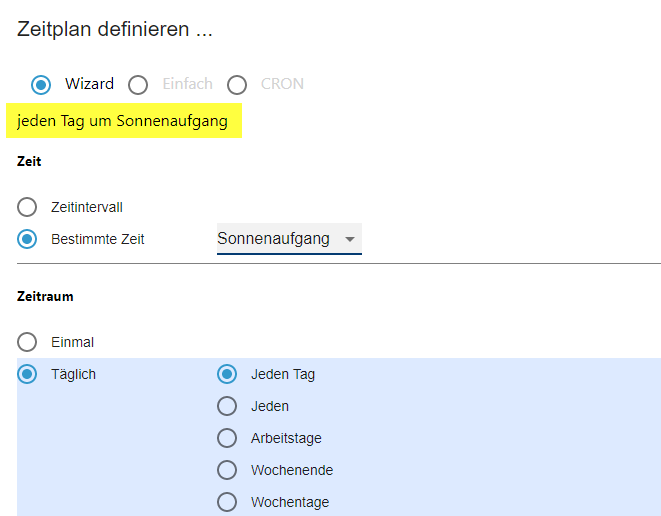Click the Zeitplan definieren heading
Viewport: 661px width, 516px height.
(x=115, y=29)
